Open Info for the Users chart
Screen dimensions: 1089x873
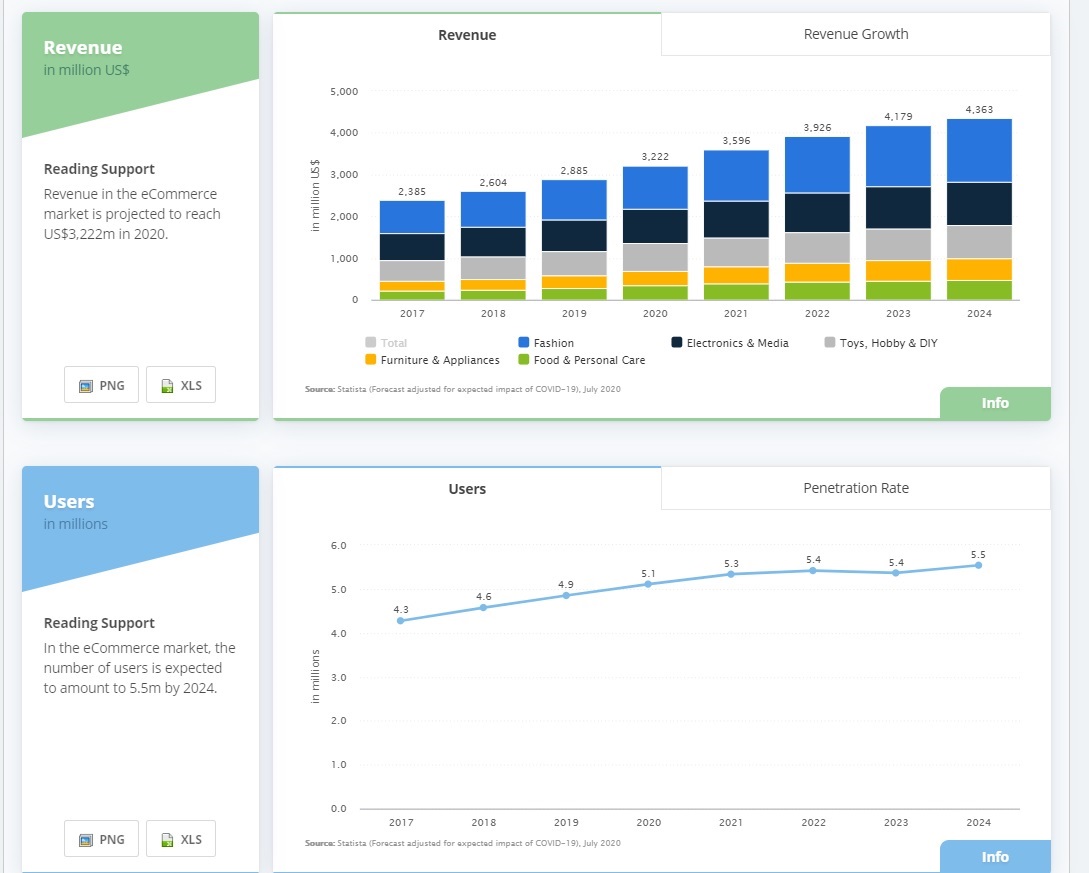click(994, 857)
